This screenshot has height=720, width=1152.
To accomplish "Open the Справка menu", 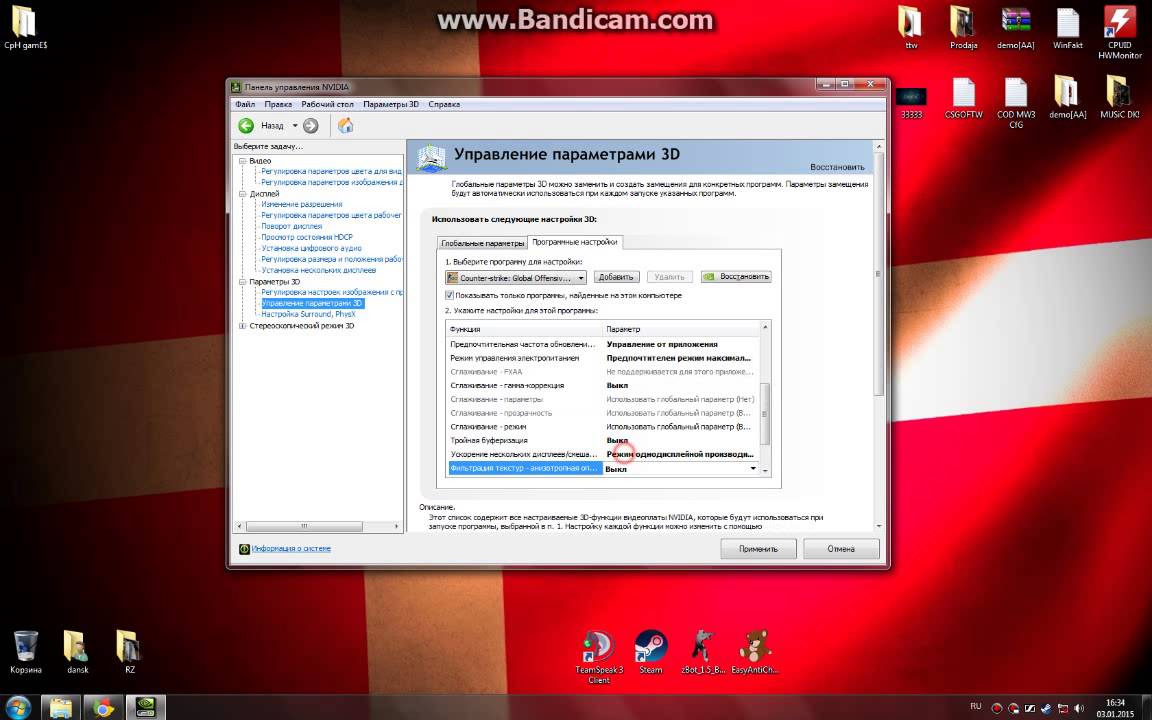I will 444,104.
